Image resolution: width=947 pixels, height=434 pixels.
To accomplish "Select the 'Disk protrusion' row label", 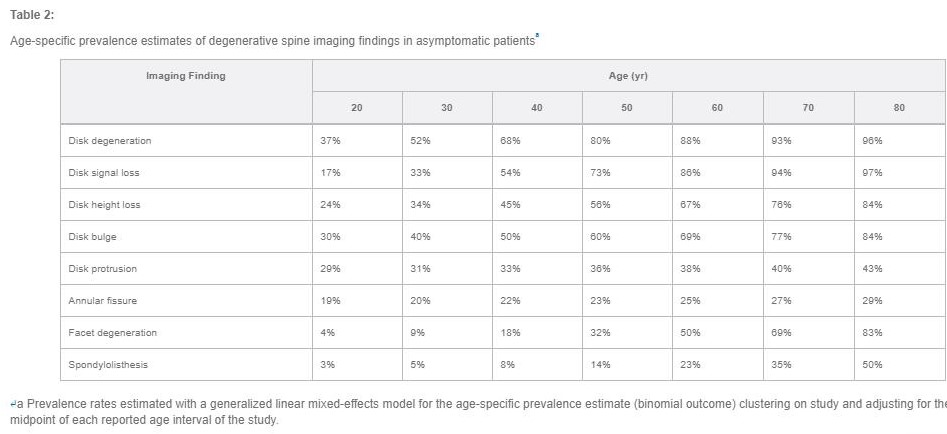I will (x=102, y=269).
